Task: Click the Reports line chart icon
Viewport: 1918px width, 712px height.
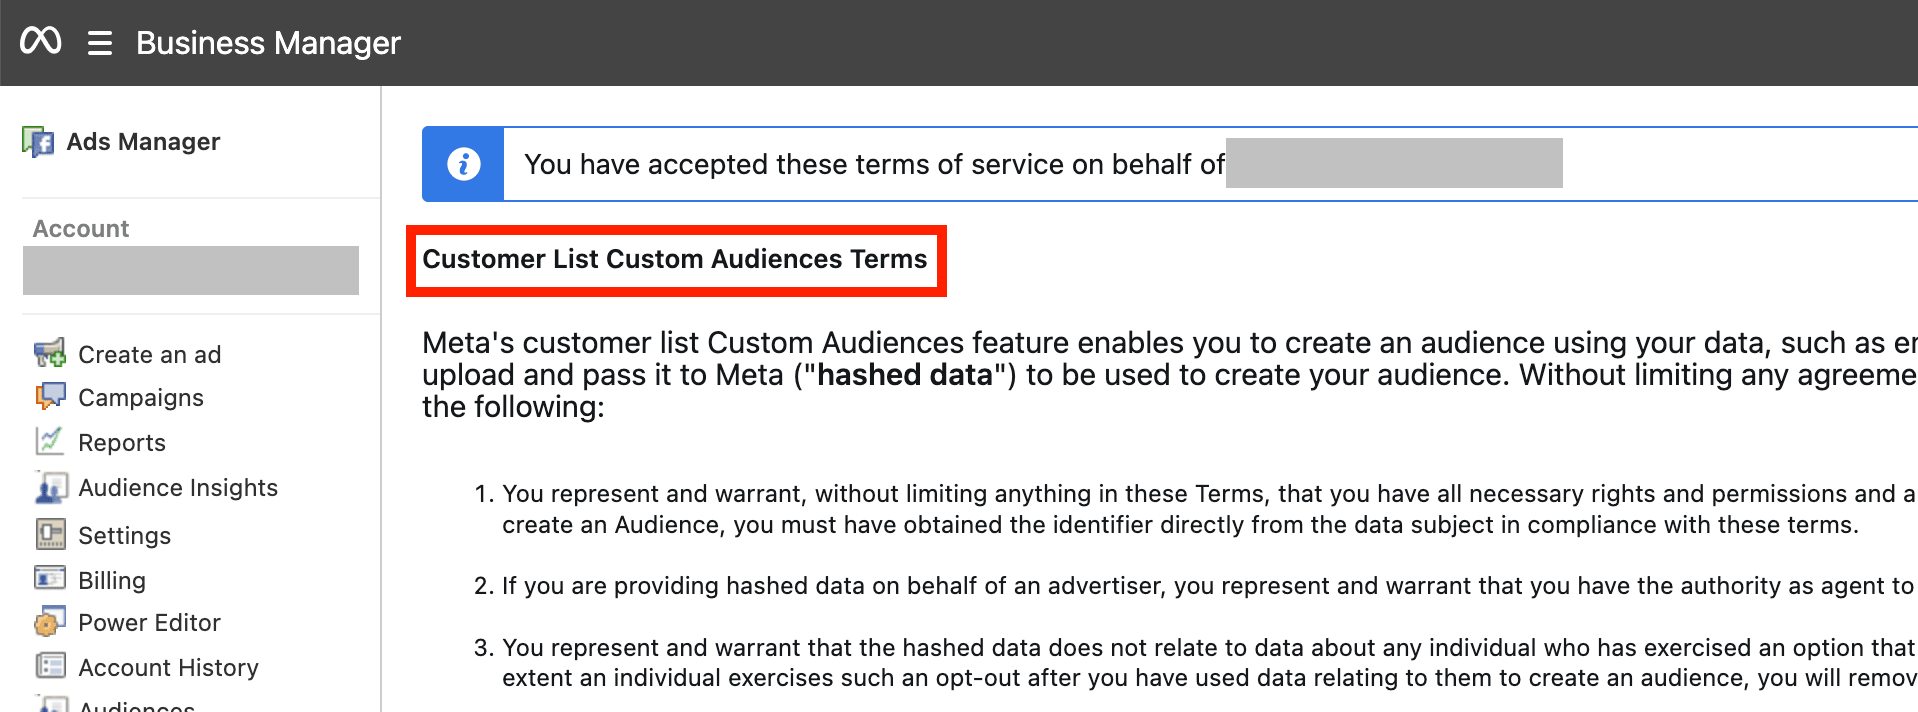Action: [x=49, y=441]
